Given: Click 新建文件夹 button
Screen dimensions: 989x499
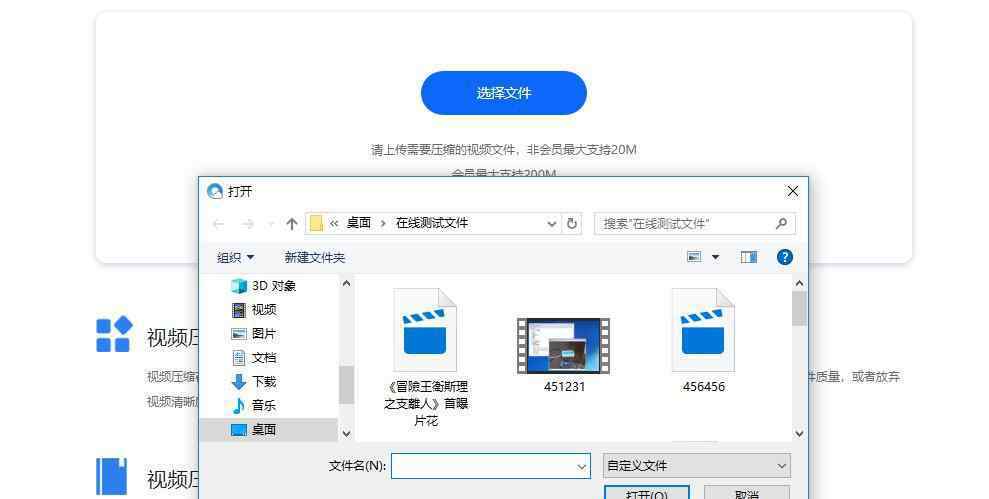Looking at the screenshot, I should tap(314, 257).
